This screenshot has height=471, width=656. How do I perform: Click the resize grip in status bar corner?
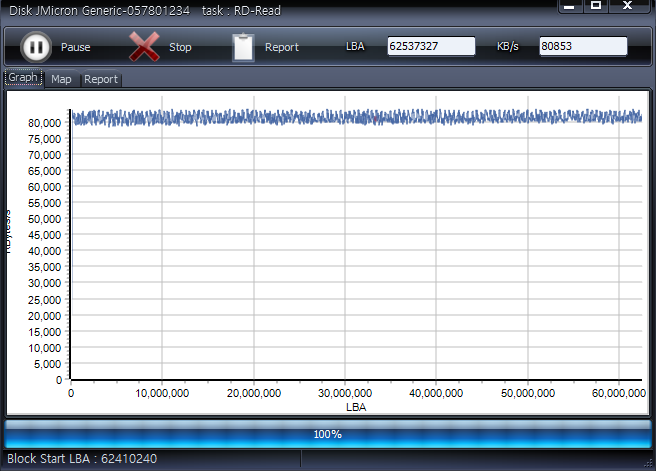tap(649, 463)
